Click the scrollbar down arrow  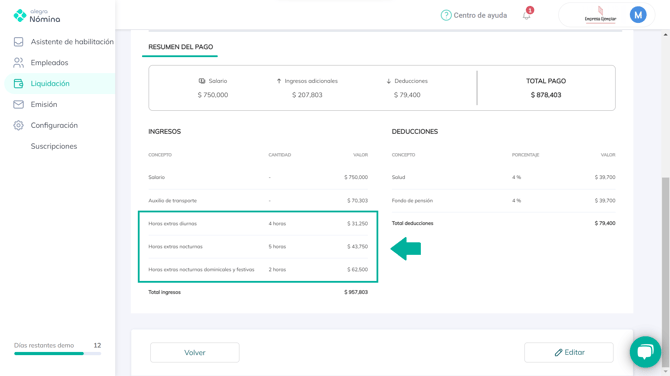666,372
